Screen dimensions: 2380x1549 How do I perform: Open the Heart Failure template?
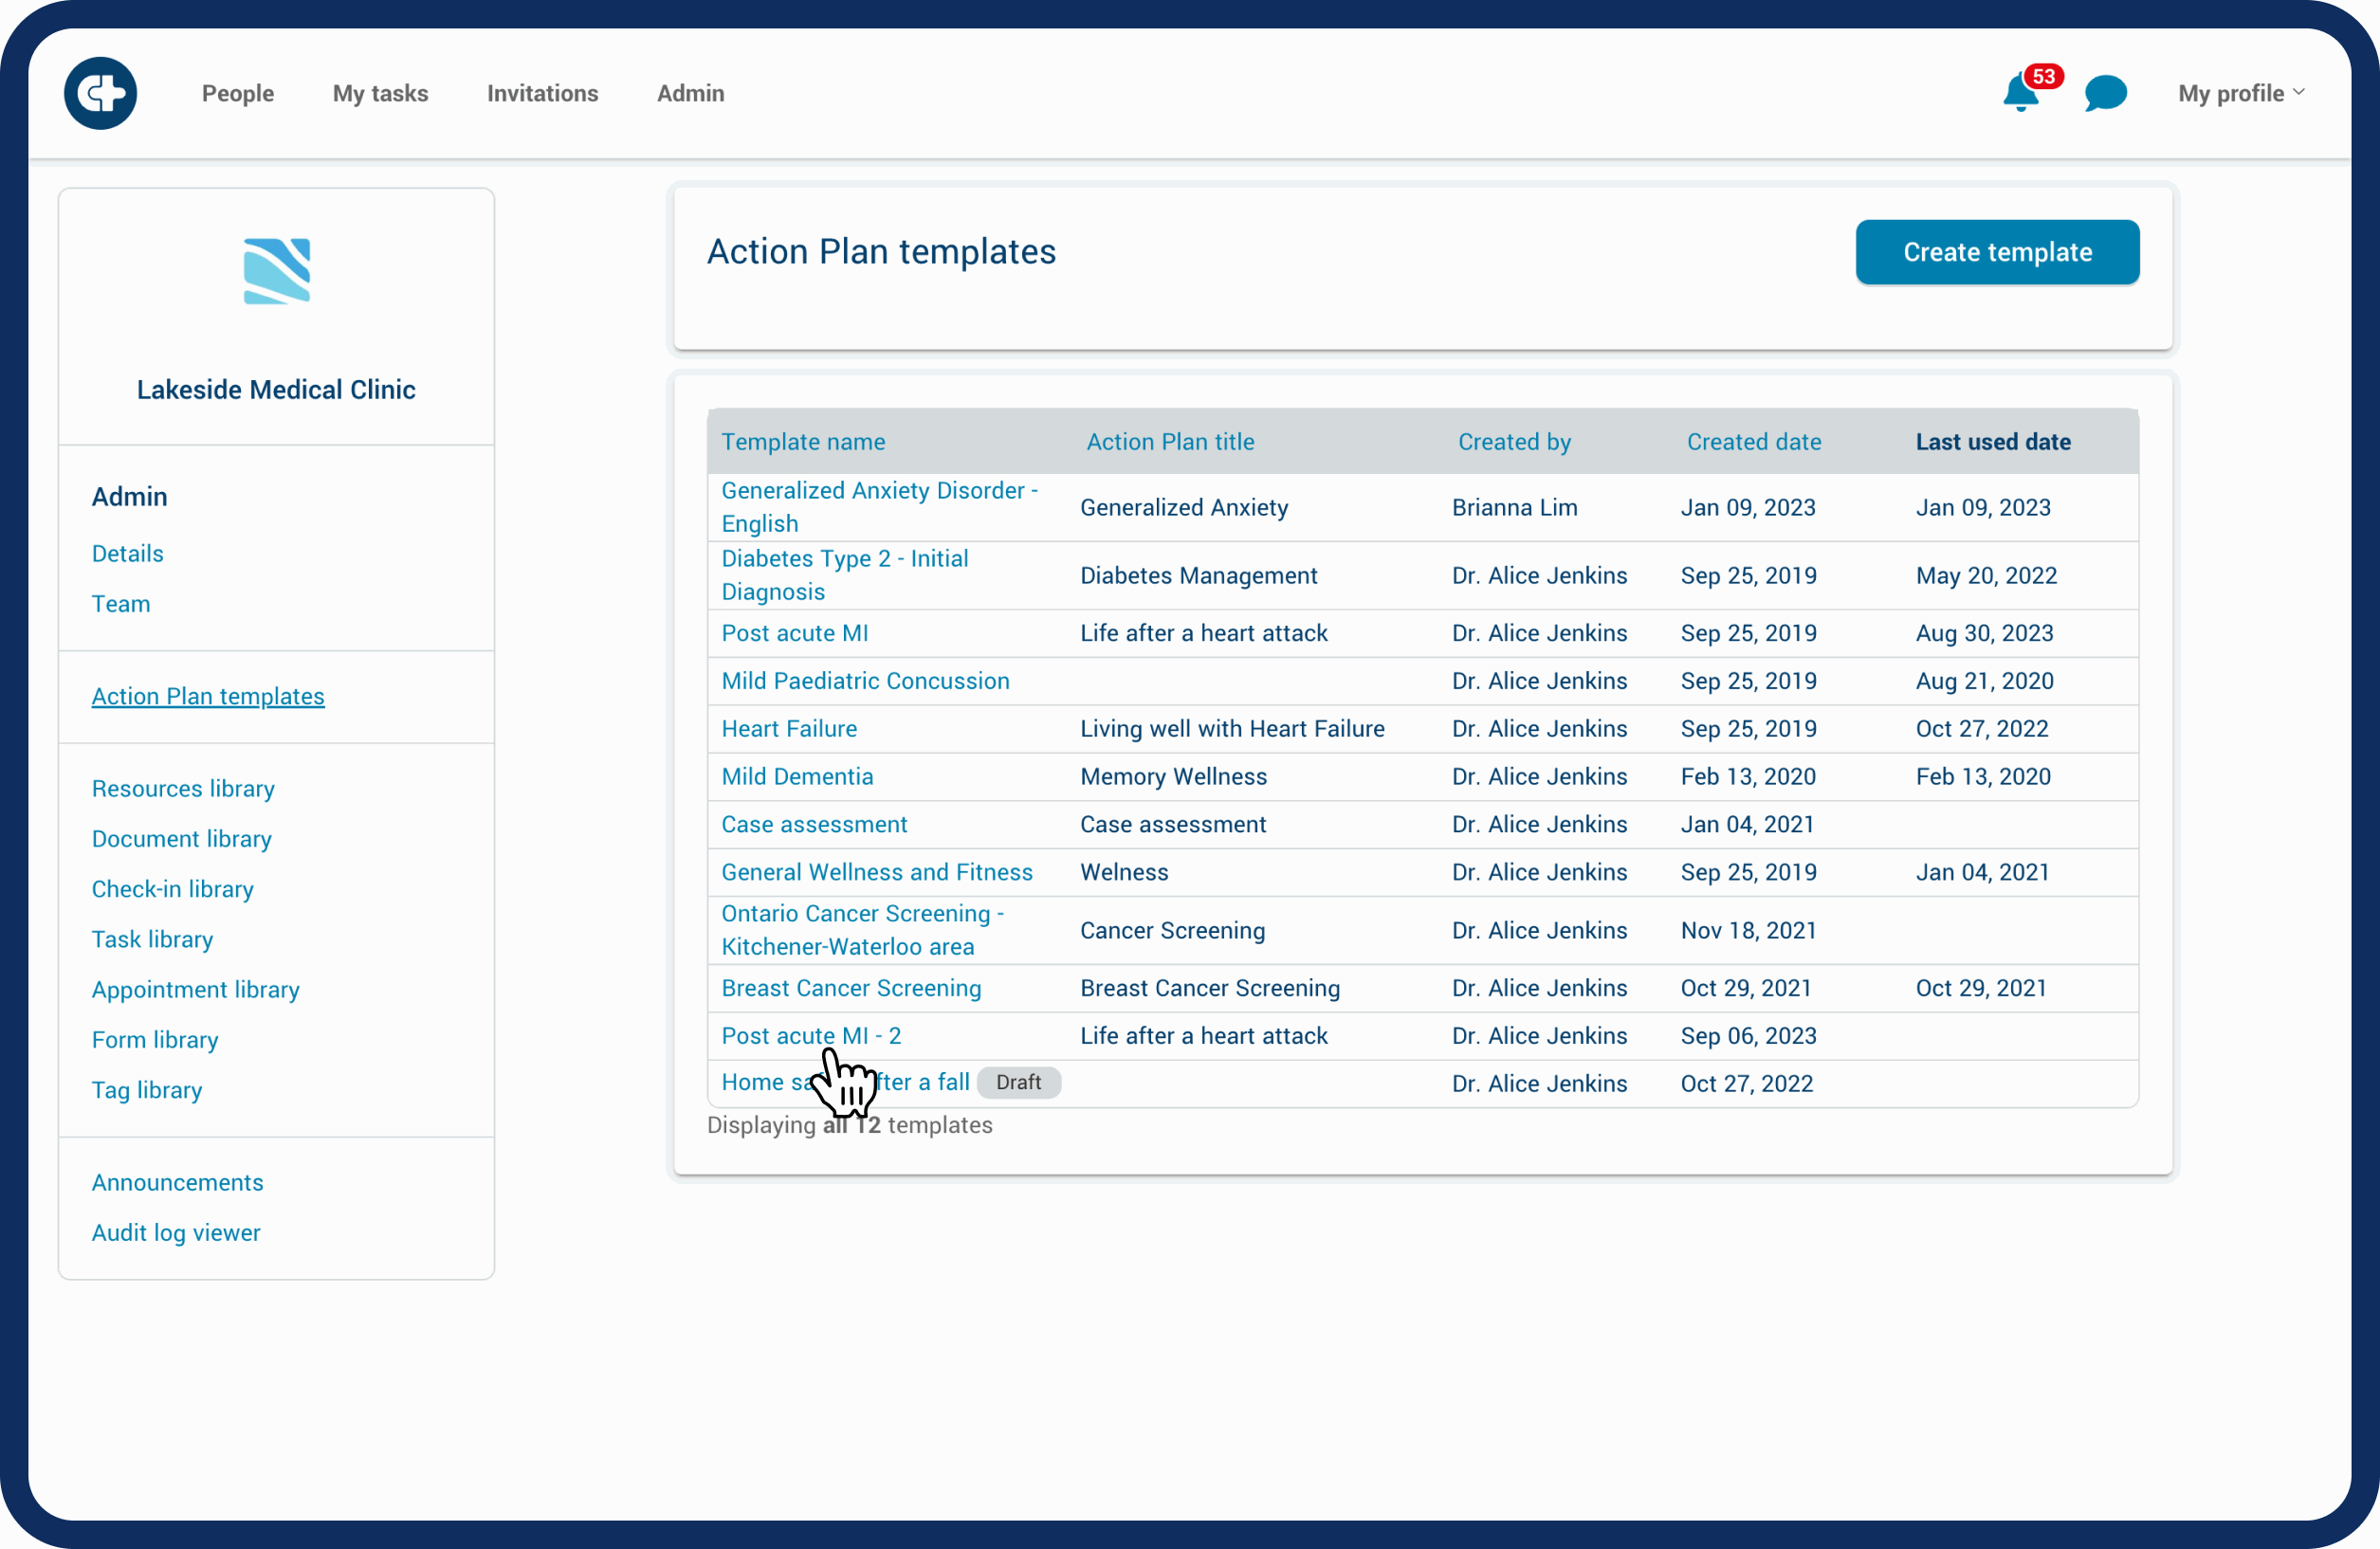click(789, 729)
